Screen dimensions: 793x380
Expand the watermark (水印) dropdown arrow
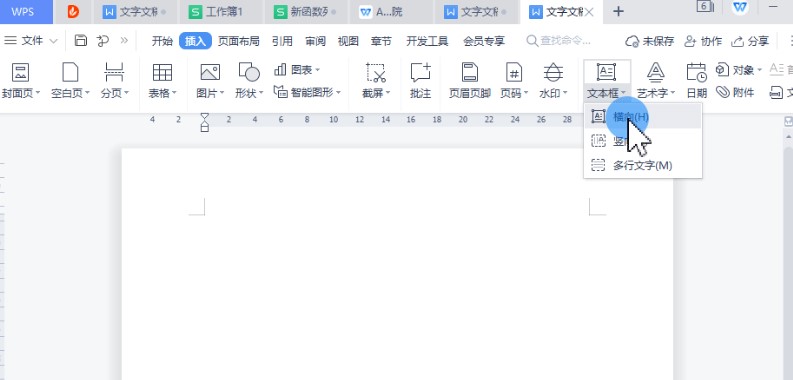coord(565,93)
